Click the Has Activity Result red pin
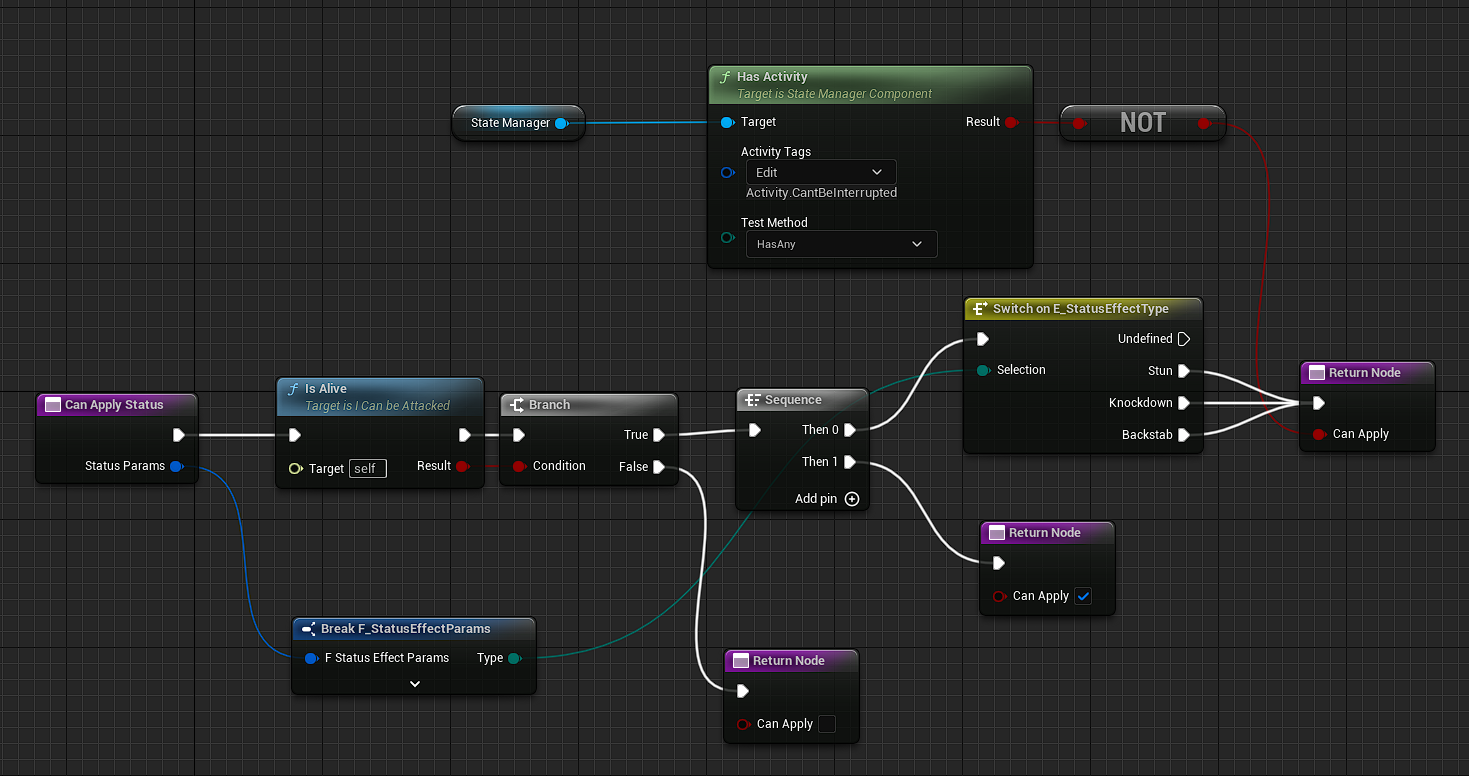This screenshot has height=776, width=1469. [x=1011, y=122]
